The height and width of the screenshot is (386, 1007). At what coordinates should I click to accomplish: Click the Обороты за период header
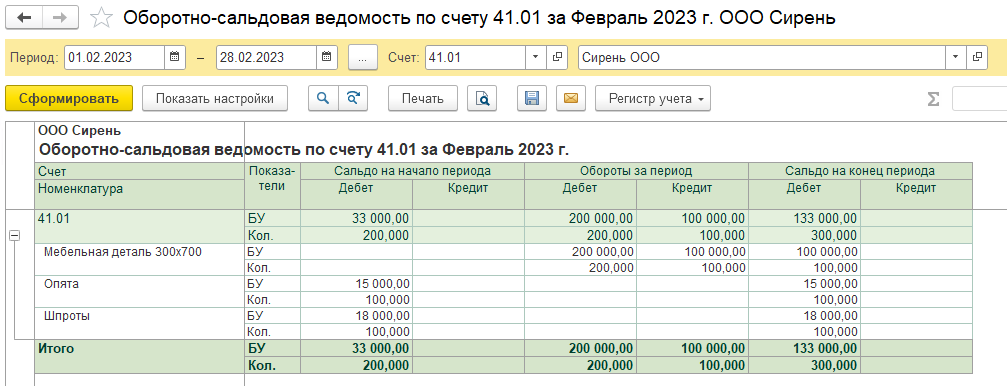tap(636, 171)
